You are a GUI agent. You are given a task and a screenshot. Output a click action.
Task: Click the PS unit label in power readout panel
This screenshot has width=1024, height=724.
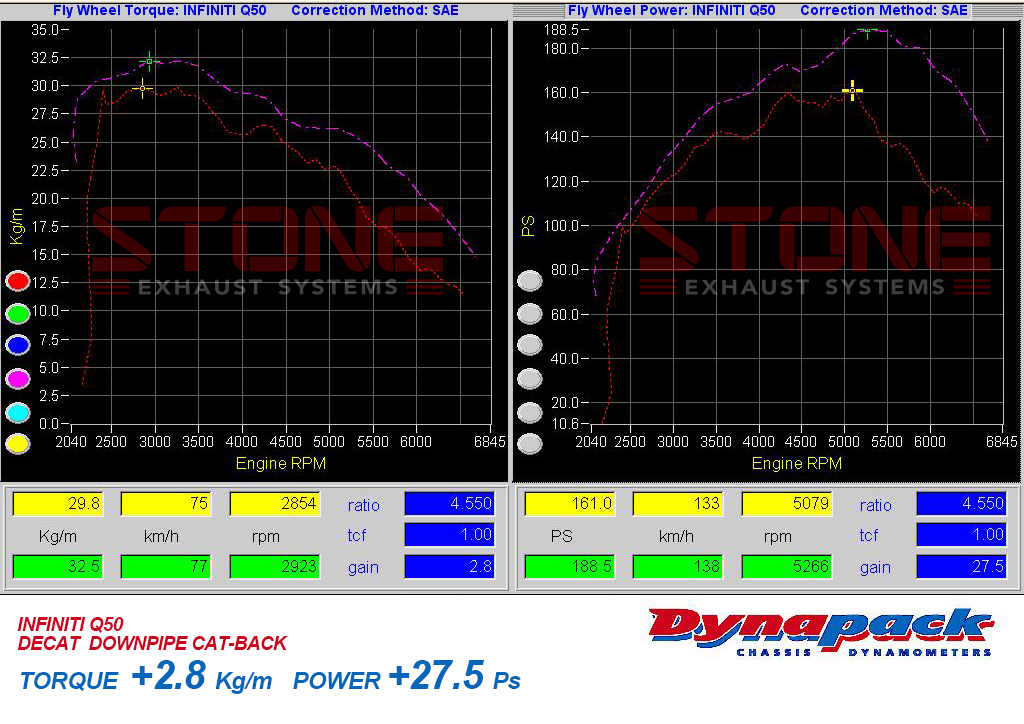point(562,537)
